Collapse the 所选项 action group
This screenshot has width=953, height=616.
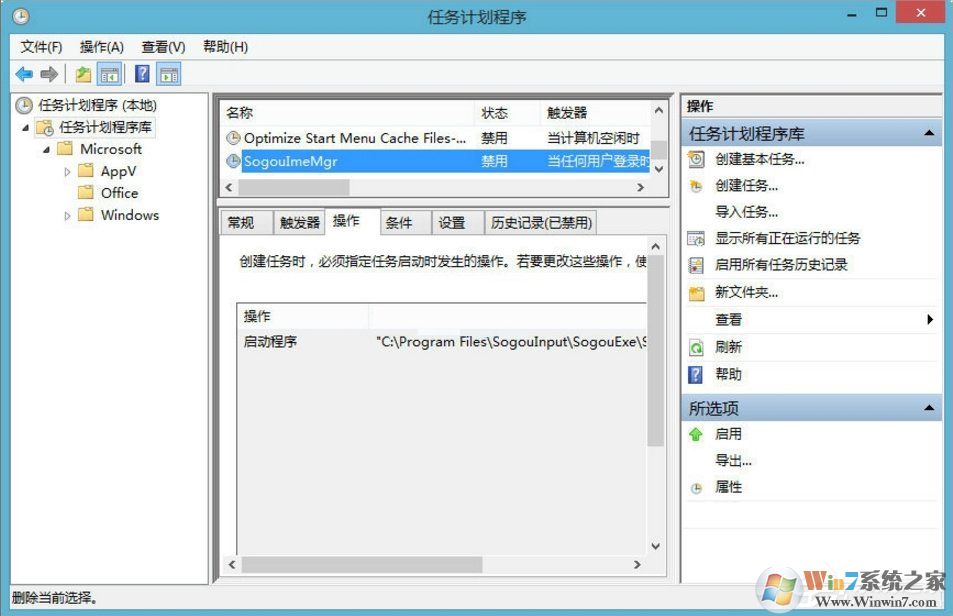click(x=928, y=407)
